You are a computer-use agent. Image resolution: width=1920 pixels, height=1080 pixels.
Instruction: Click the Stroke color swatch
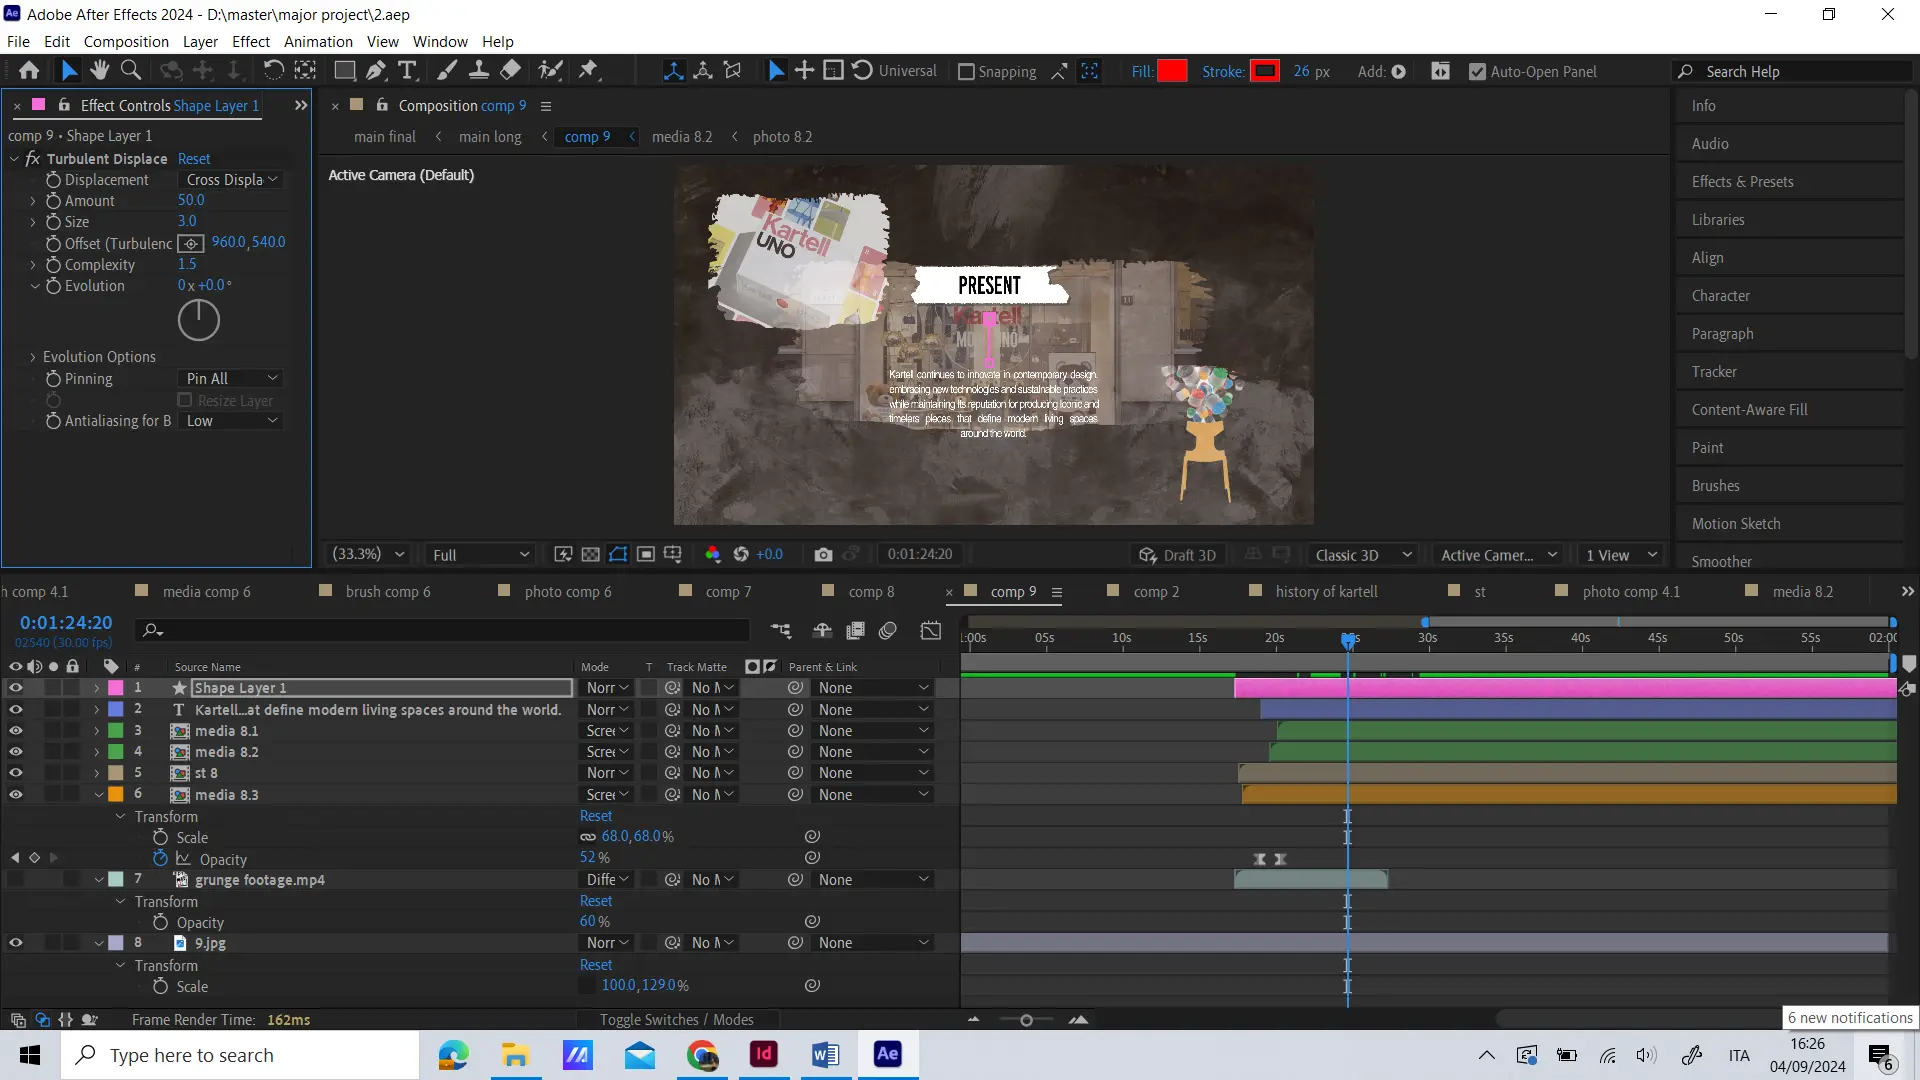(x=1265, y=72)
